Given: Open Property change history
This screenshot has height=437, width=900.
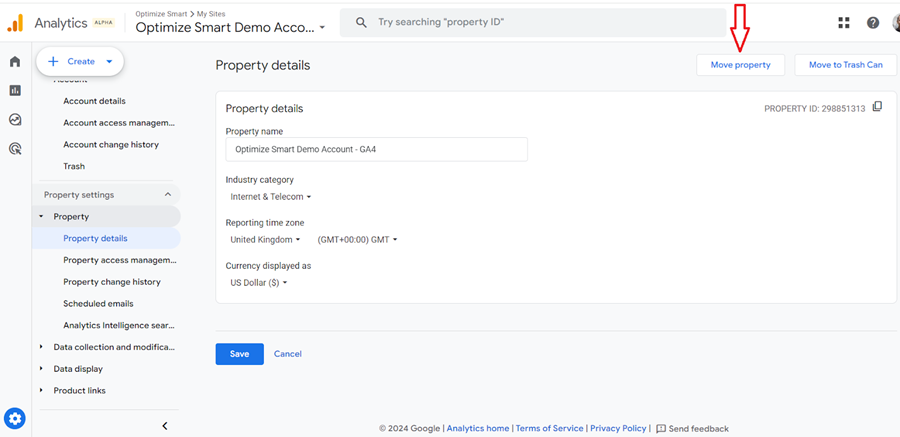Looking at the screenshot, I should pos(112,282).
